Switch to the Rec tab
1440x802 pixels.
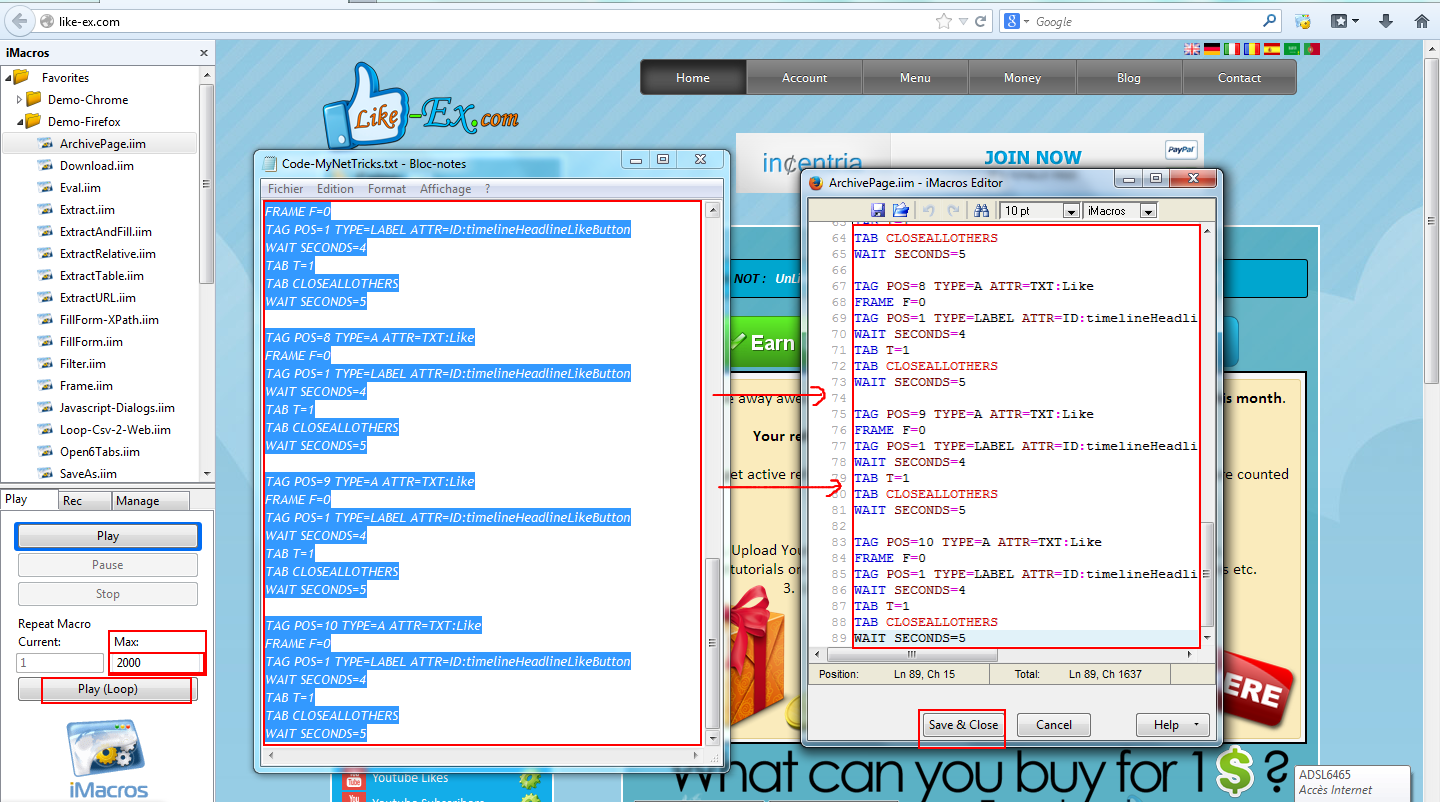72,501
